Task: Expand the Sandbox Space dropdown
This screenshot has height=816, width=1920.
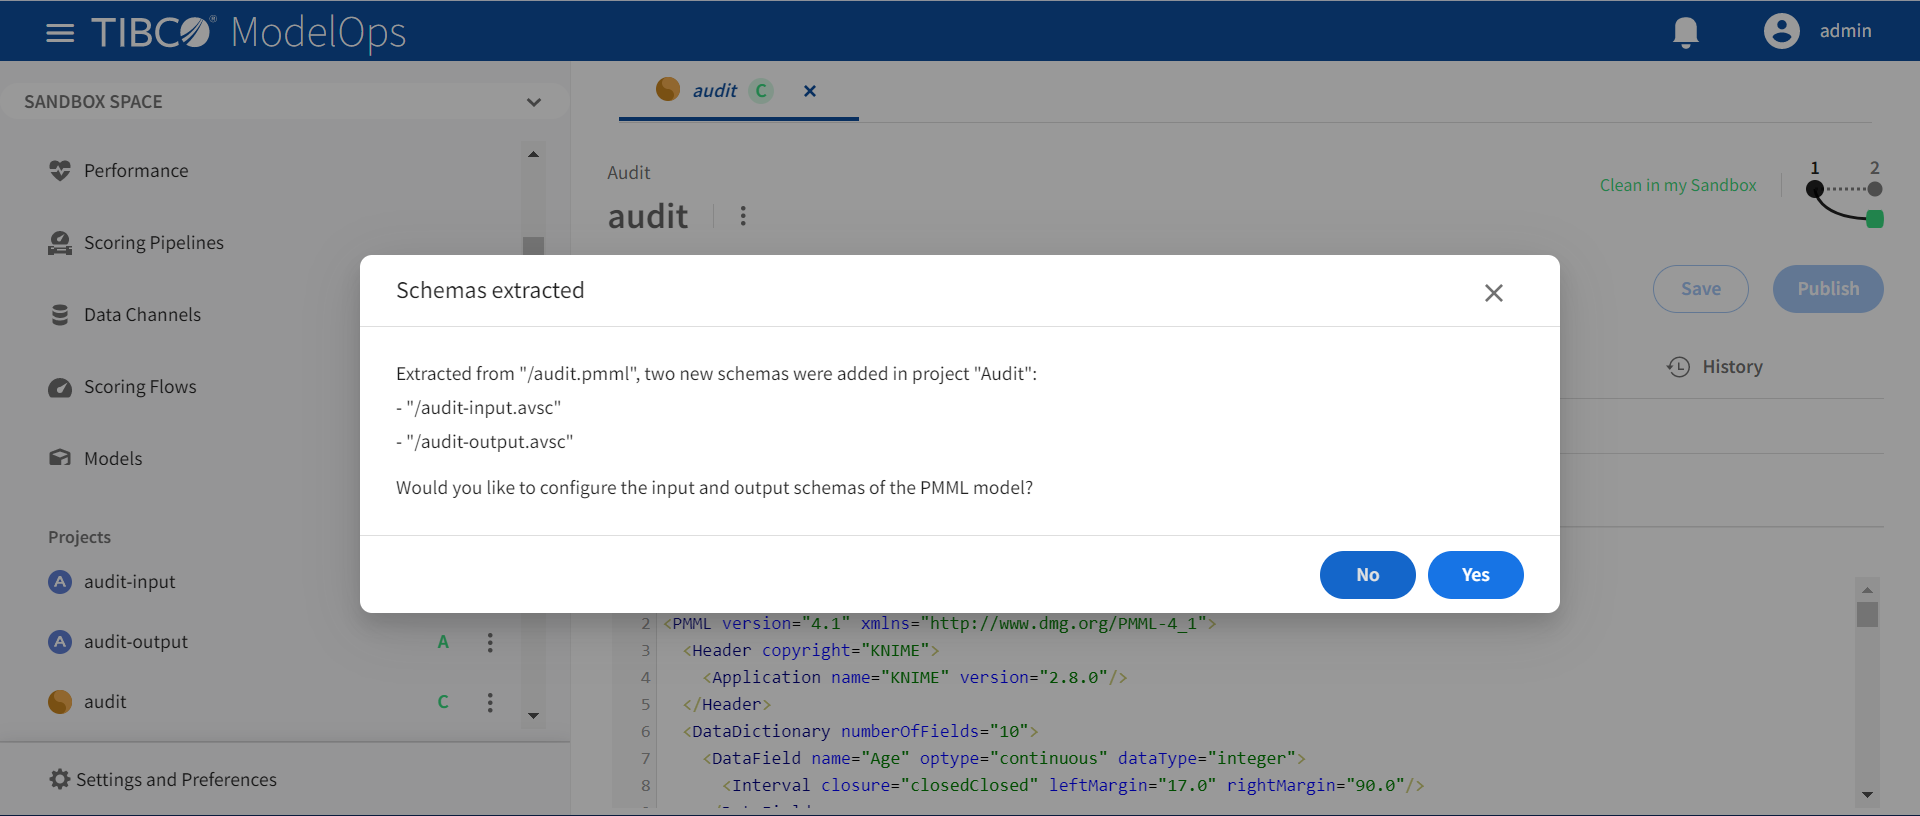Action: tap(533, 102)
